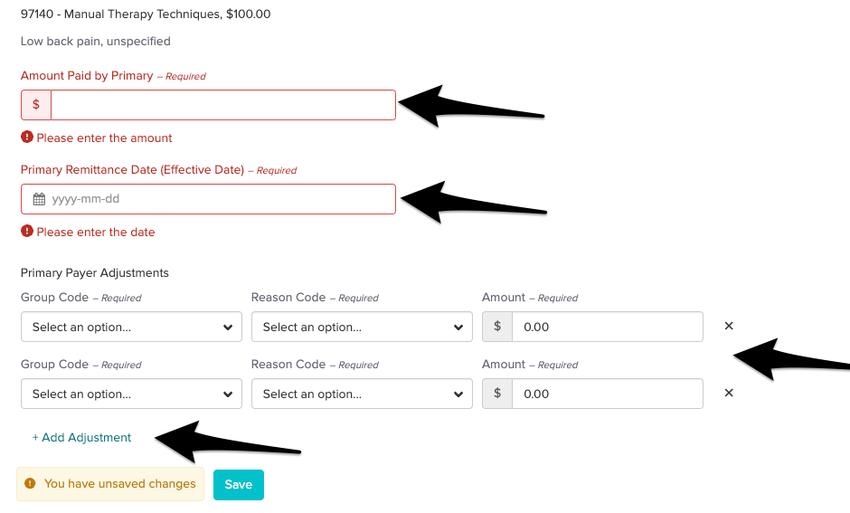Click the 'Amount Paid by Primary' label
This screenshot has width=850, height=513.
coord(87,76)
